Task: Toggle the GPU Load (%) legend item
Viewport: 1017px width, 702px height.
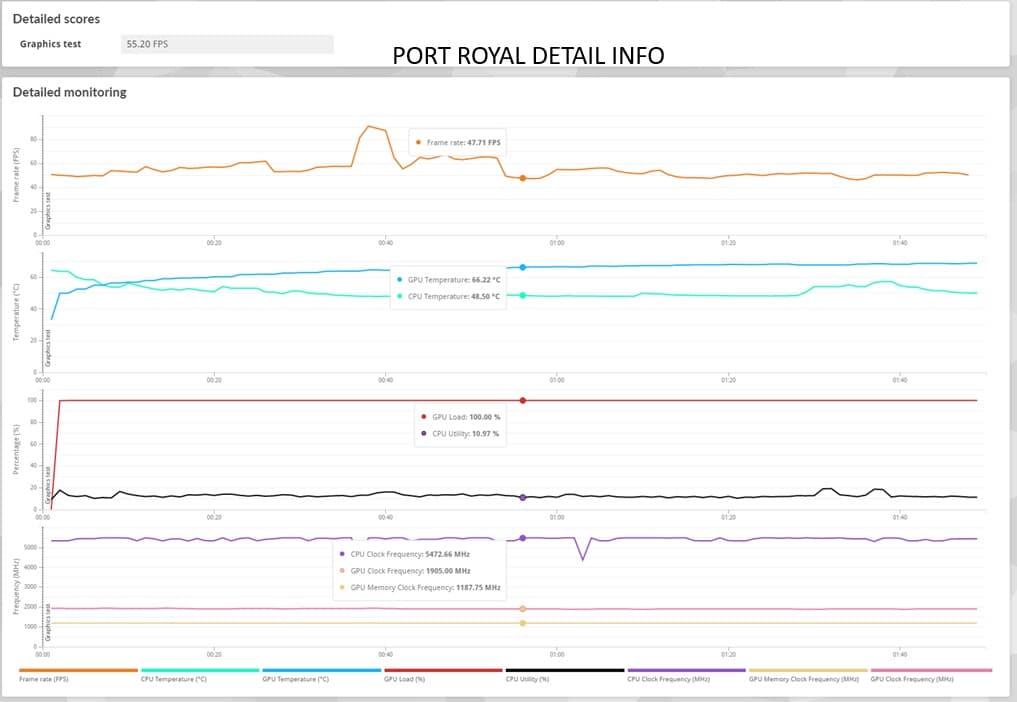Action: pos(443,675)
